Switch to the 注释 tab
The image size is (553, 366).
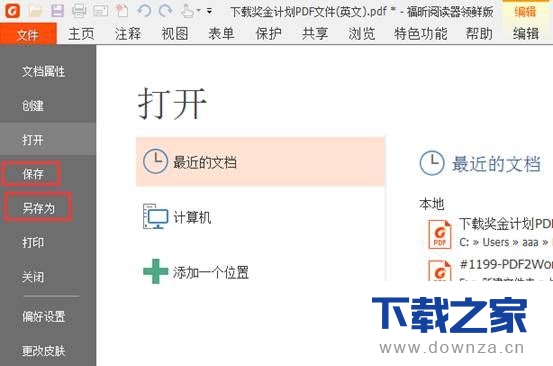128,34
